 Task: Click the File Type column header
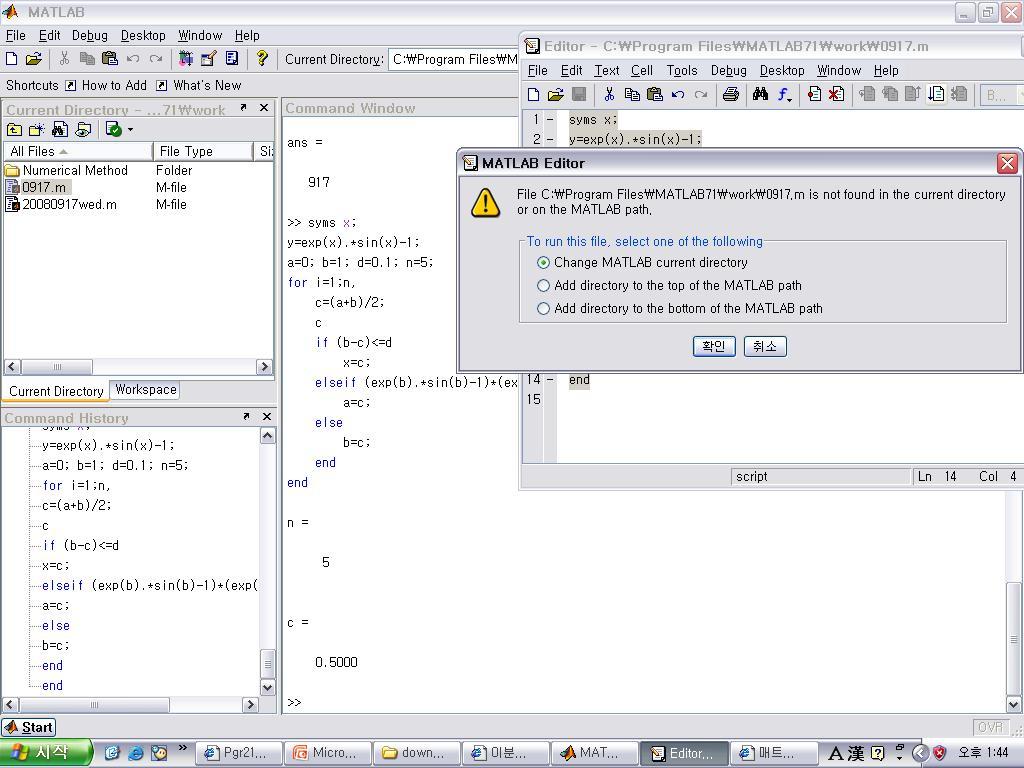coord(202,152)
